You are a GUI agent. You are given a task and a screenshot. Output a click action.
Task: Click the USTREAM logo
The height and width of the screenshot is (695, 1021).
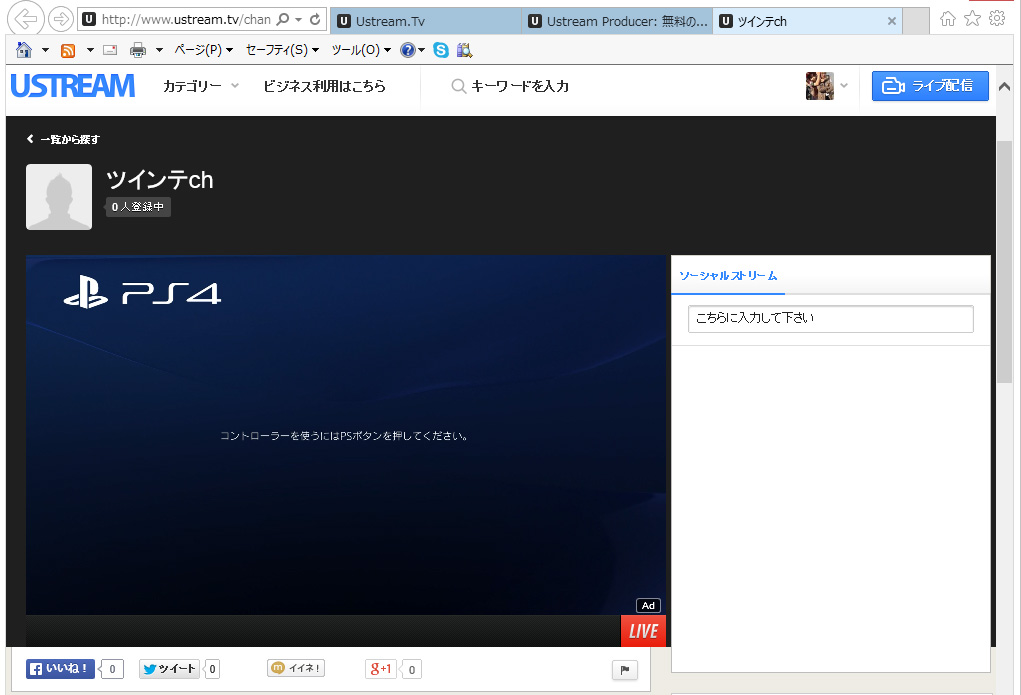[x=72, y=86]
